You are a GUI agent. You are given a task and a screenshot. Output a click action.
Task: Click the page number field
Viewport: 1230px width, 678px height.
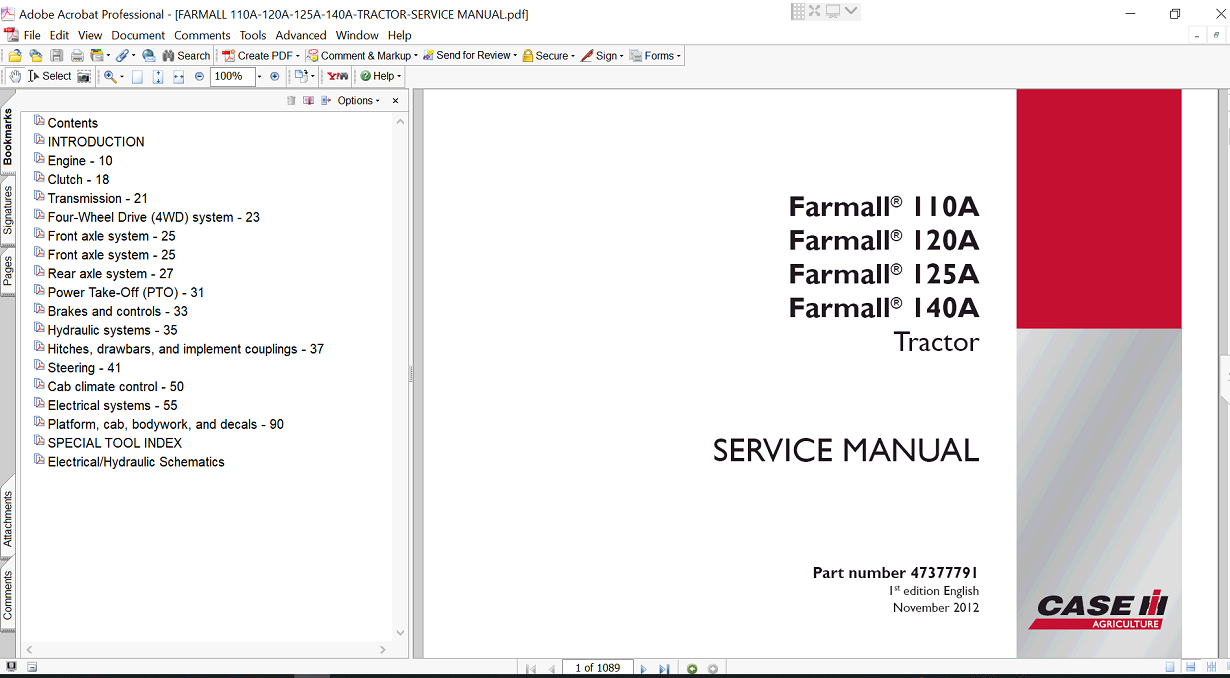pyautogui.click(x=598, y=668)
